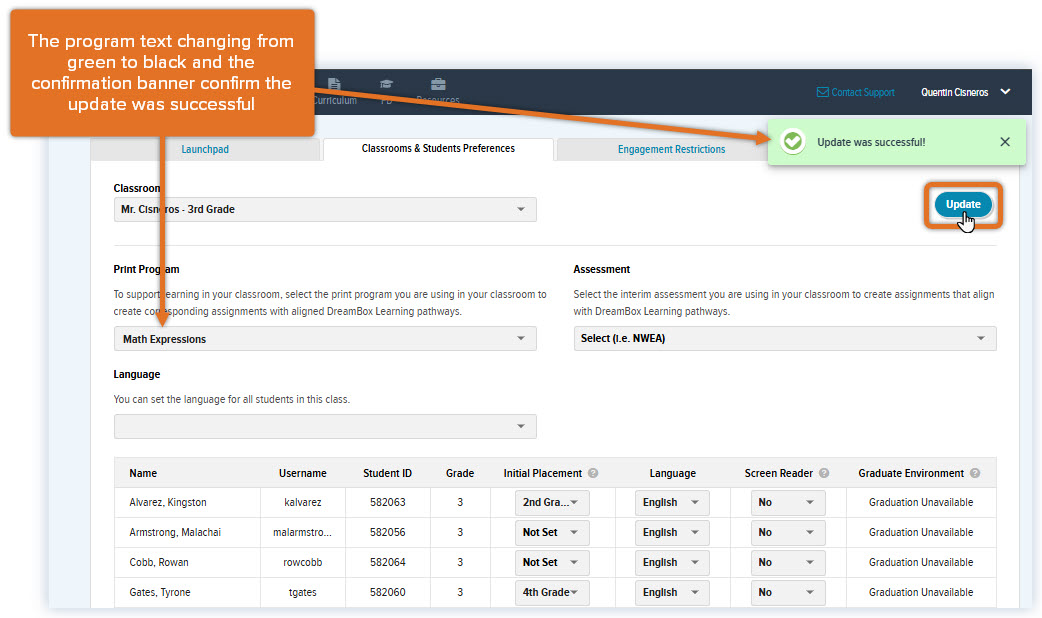The width and height of the screenshot is (1042, 618).
Task: Open Cobb Rowan Language dropdown
Action: pyautogui.click(x=672, y=562)
